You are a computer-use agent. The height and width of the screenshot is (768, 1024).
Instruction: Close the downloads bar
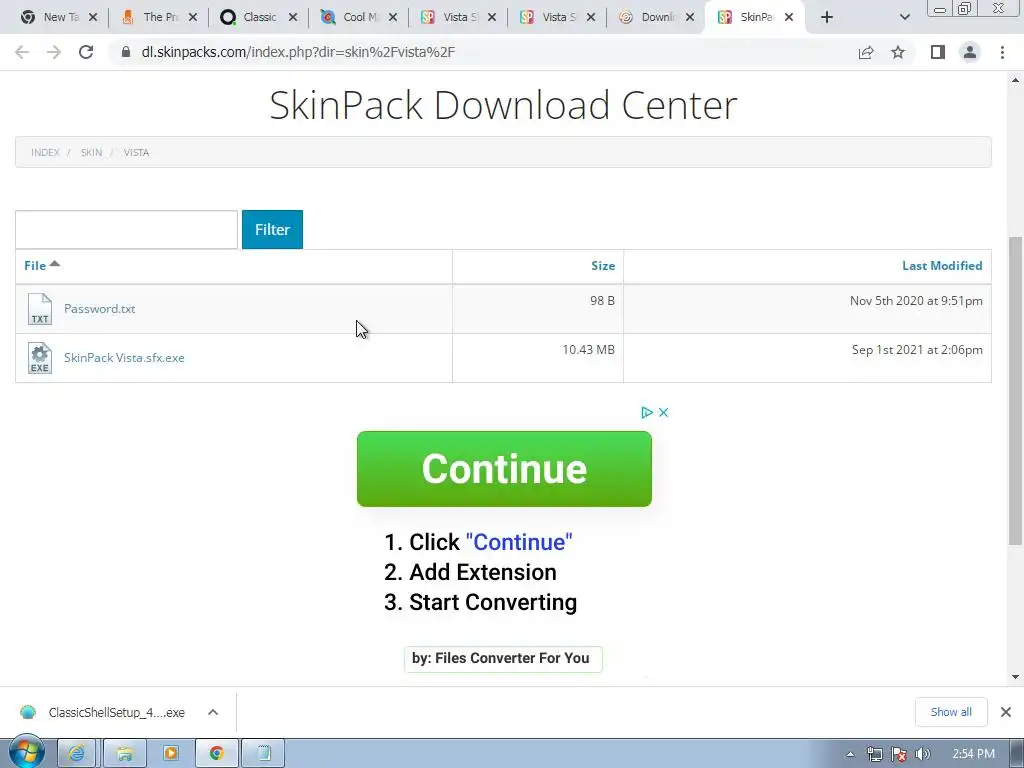coord(1006,712)
